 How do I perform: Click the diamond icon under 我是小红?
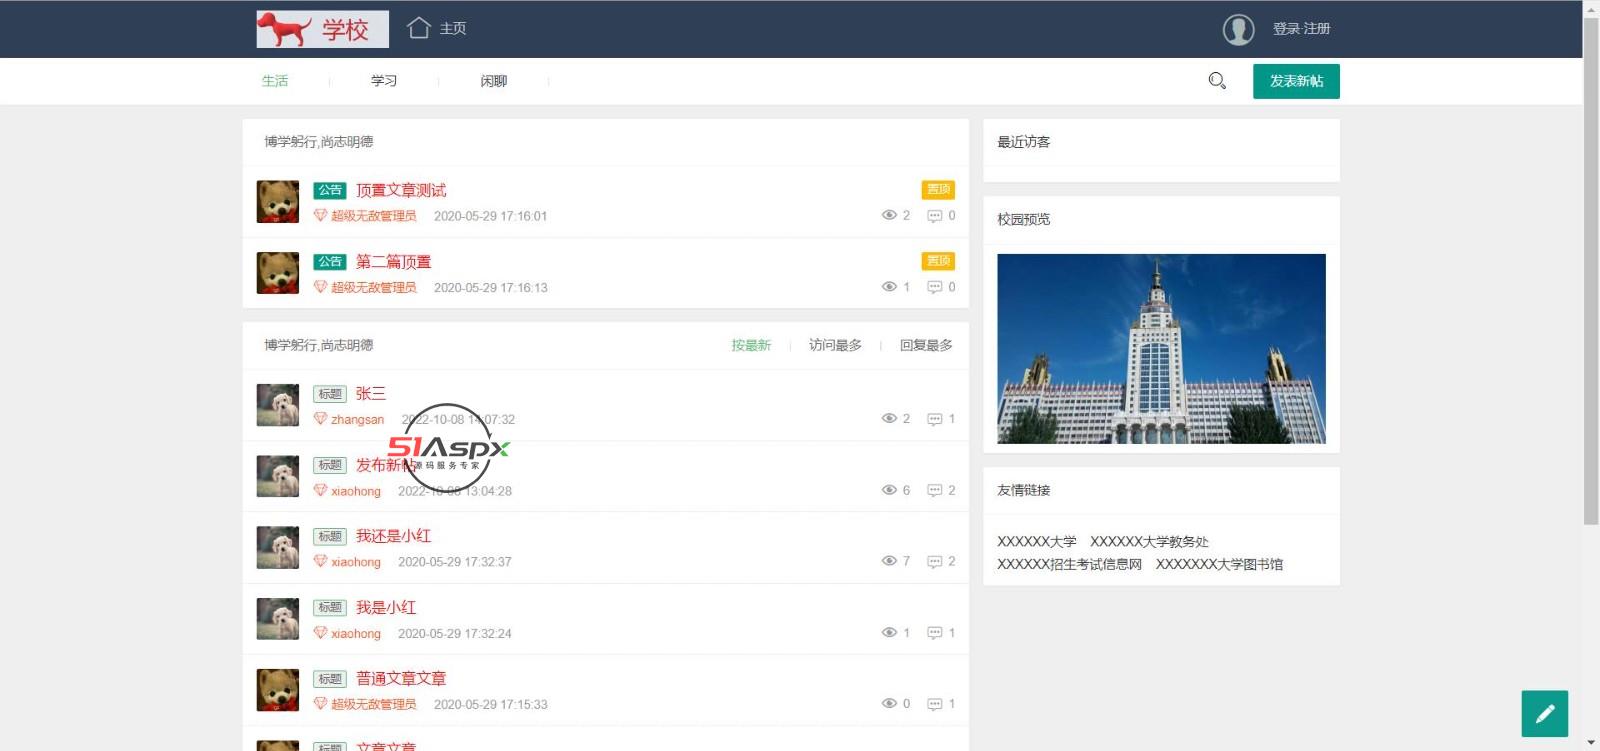[320, 632]
